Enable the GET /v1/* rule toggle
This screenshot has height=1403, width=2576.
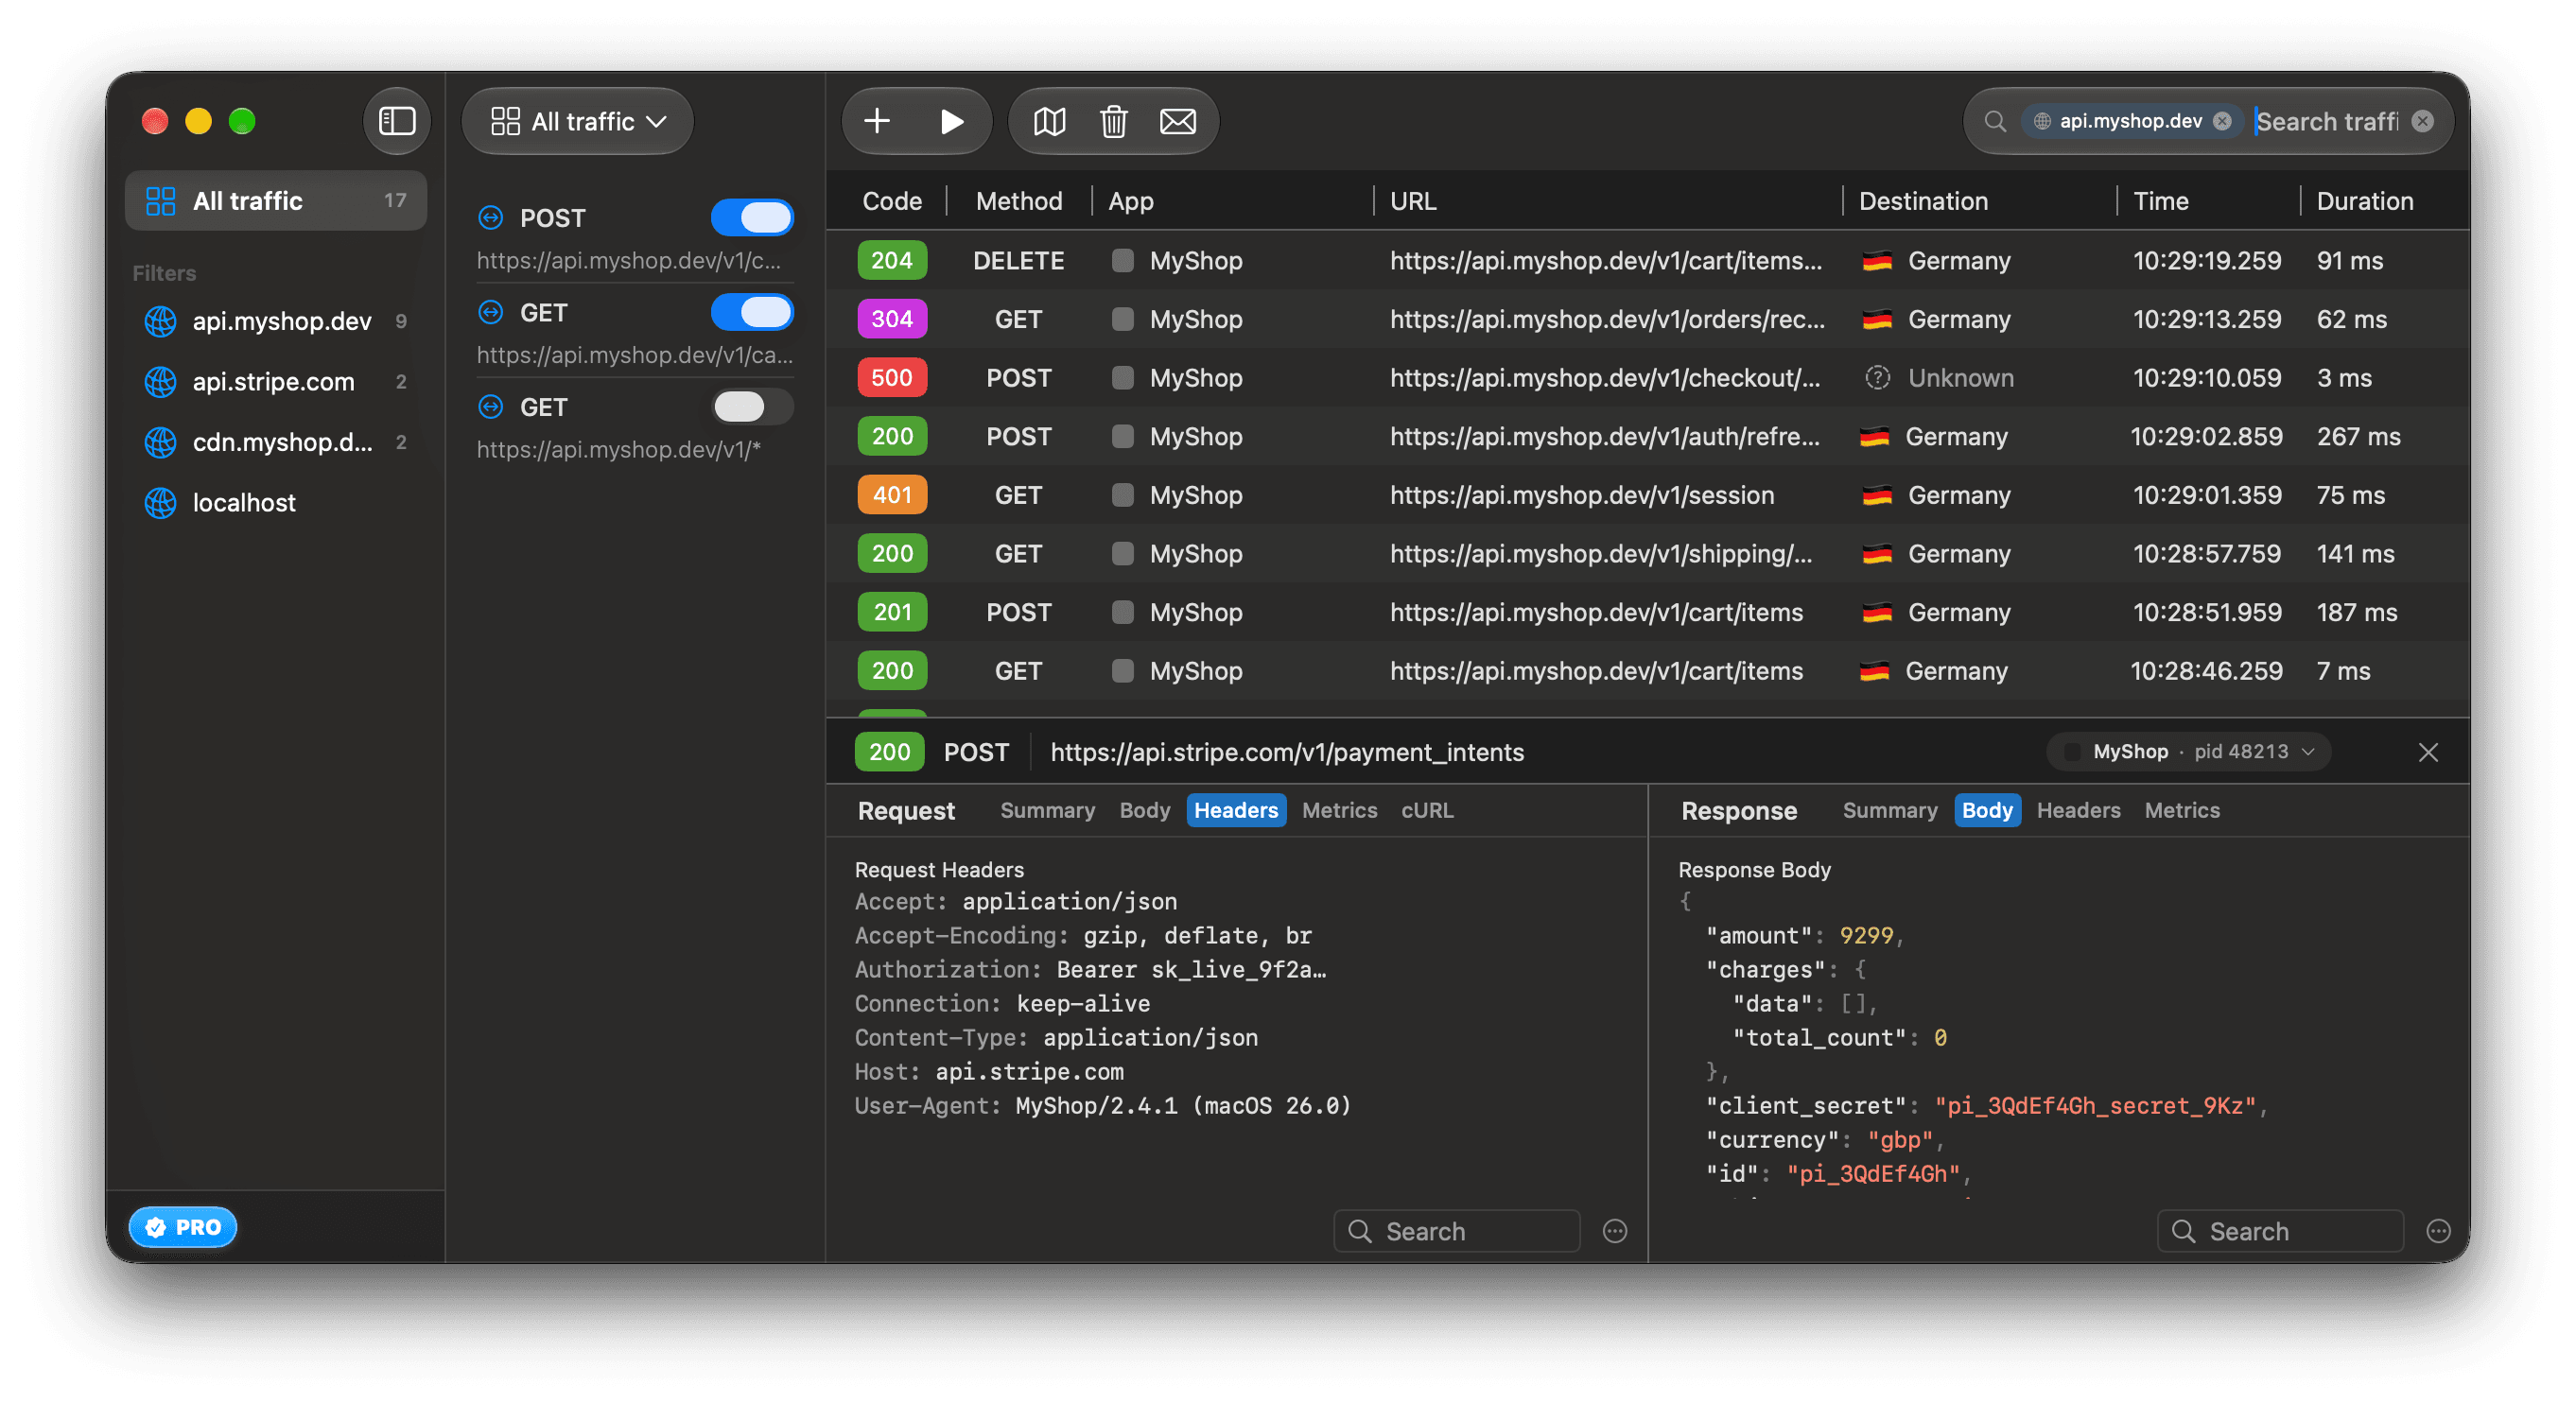click(752, 407)
